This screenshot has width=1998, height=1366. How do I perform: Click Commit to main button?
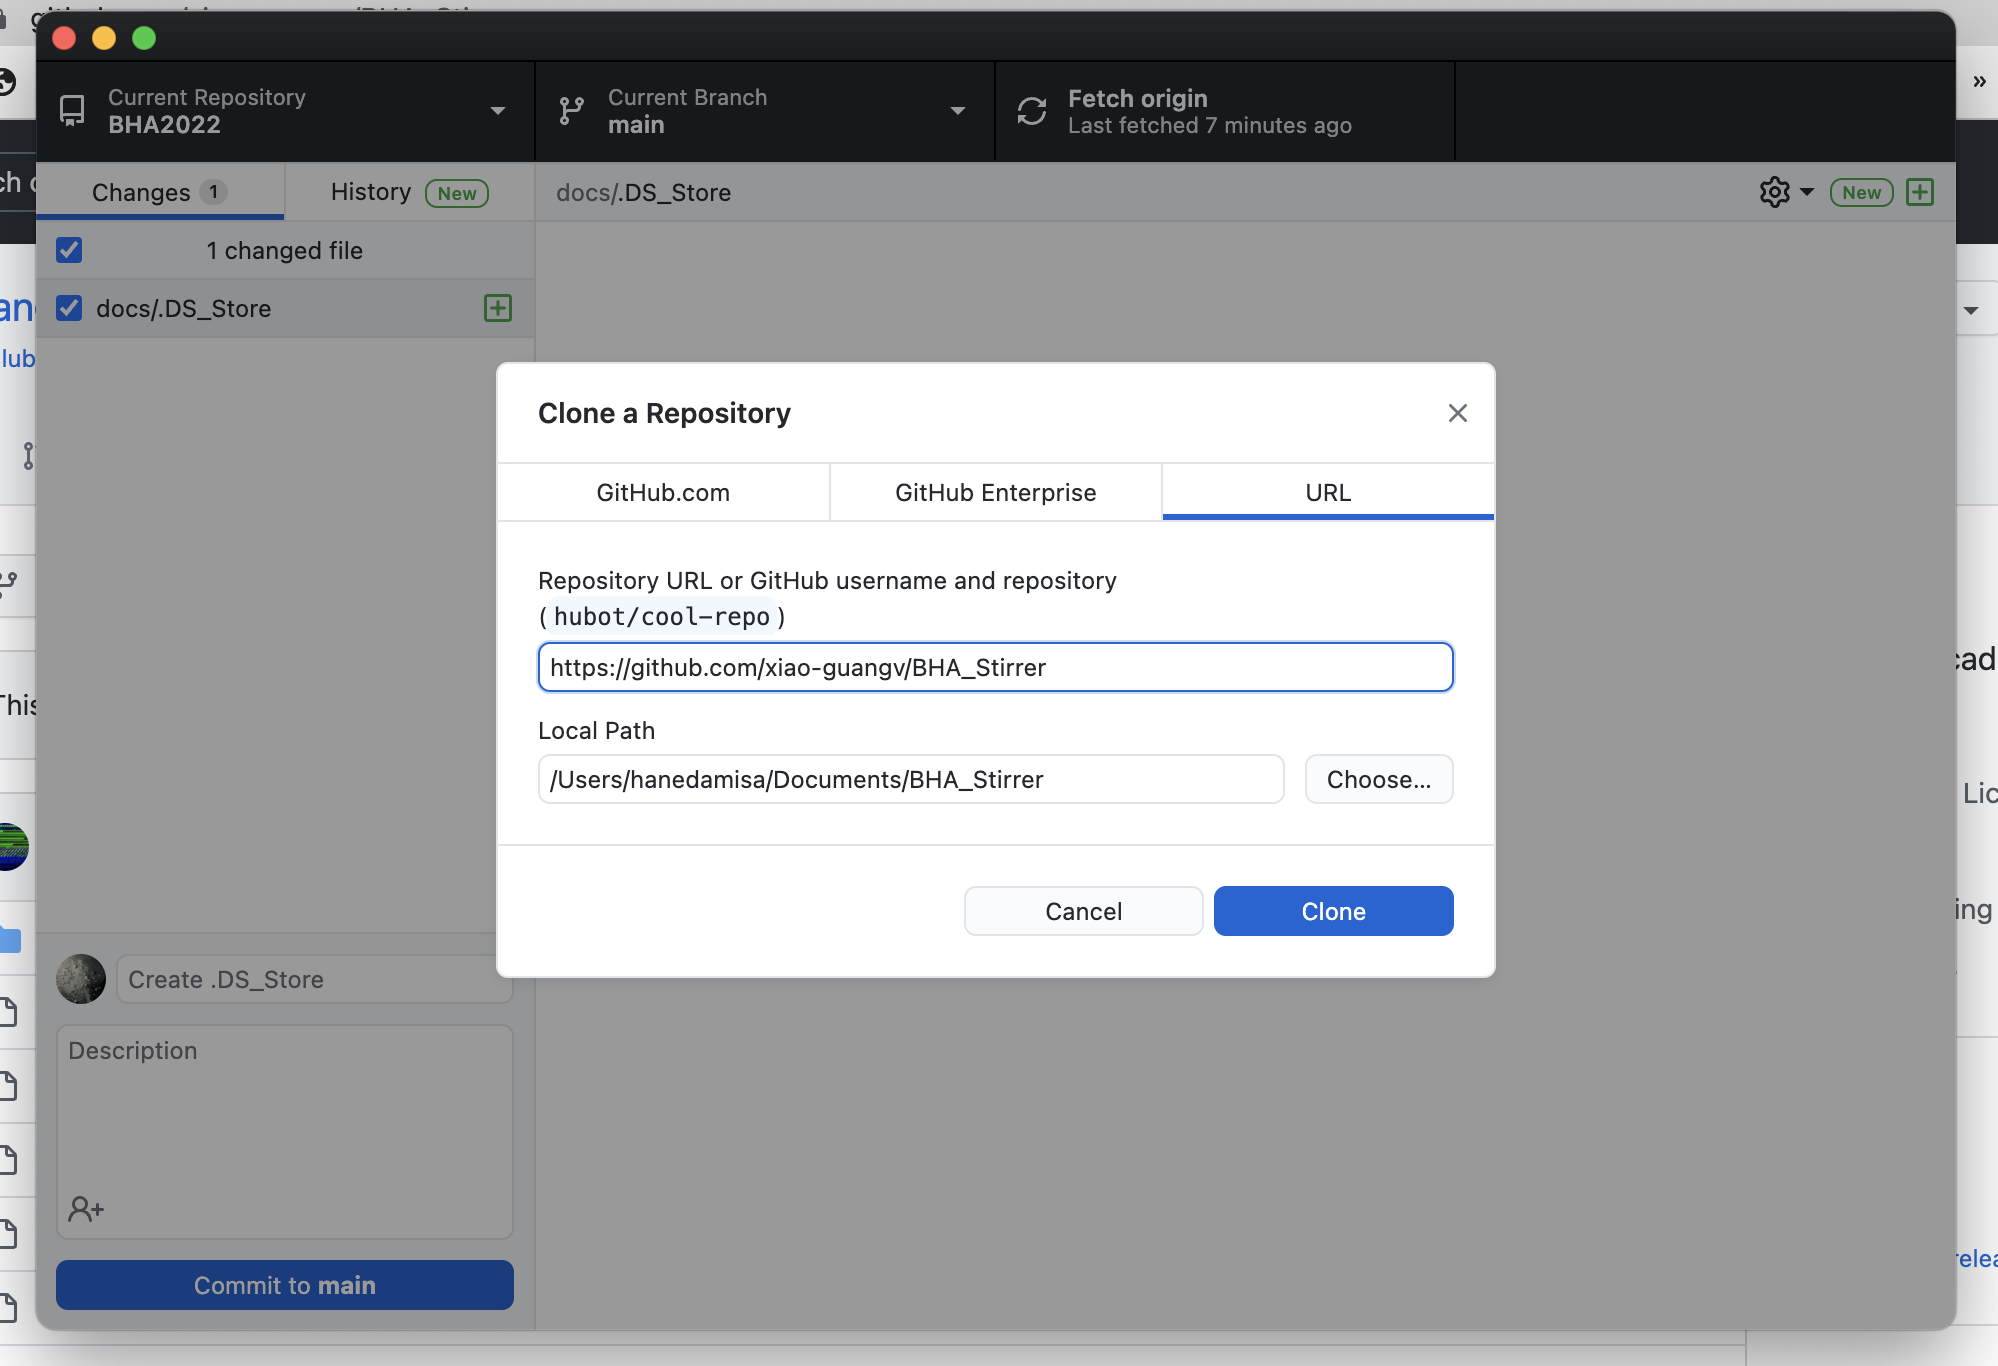coord(285,1285)
